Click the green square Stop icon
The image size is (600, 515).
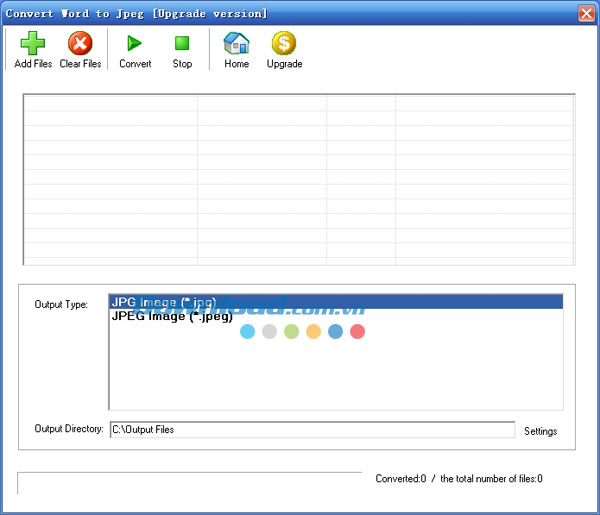182,44
